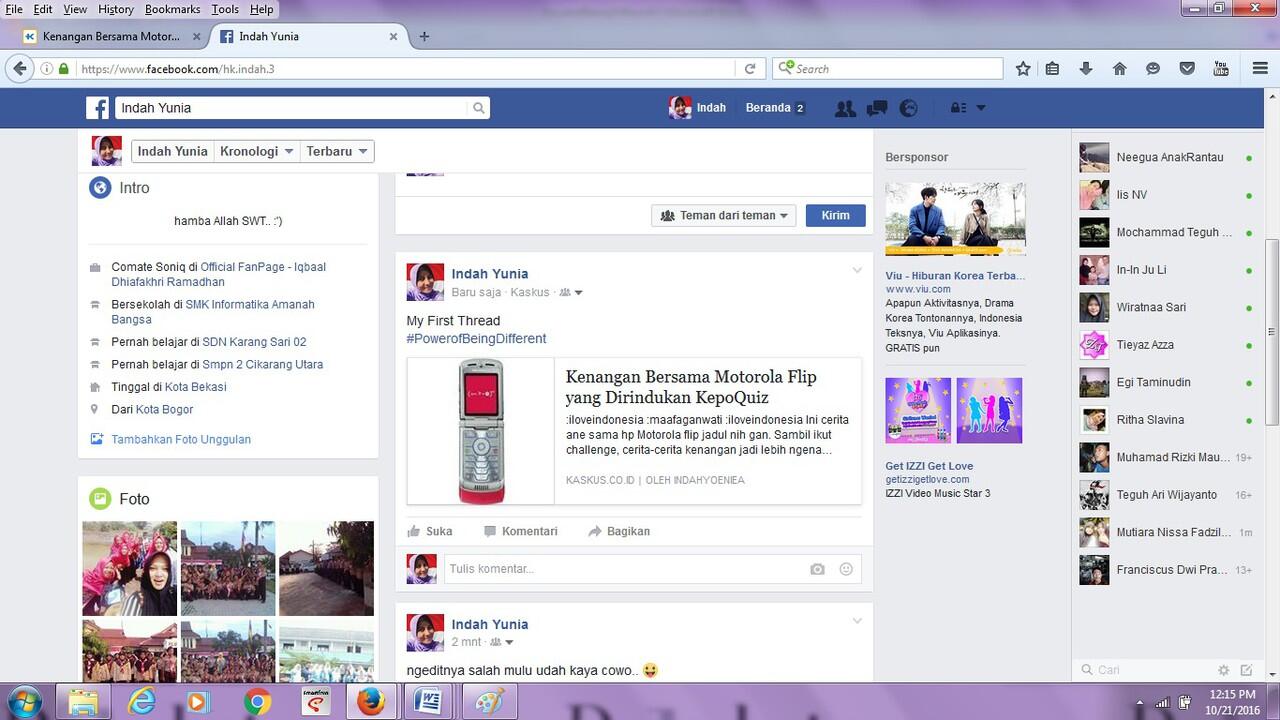Click the Facebook search magnifier button
1280x720 pixels.
[x=479, y=108]
